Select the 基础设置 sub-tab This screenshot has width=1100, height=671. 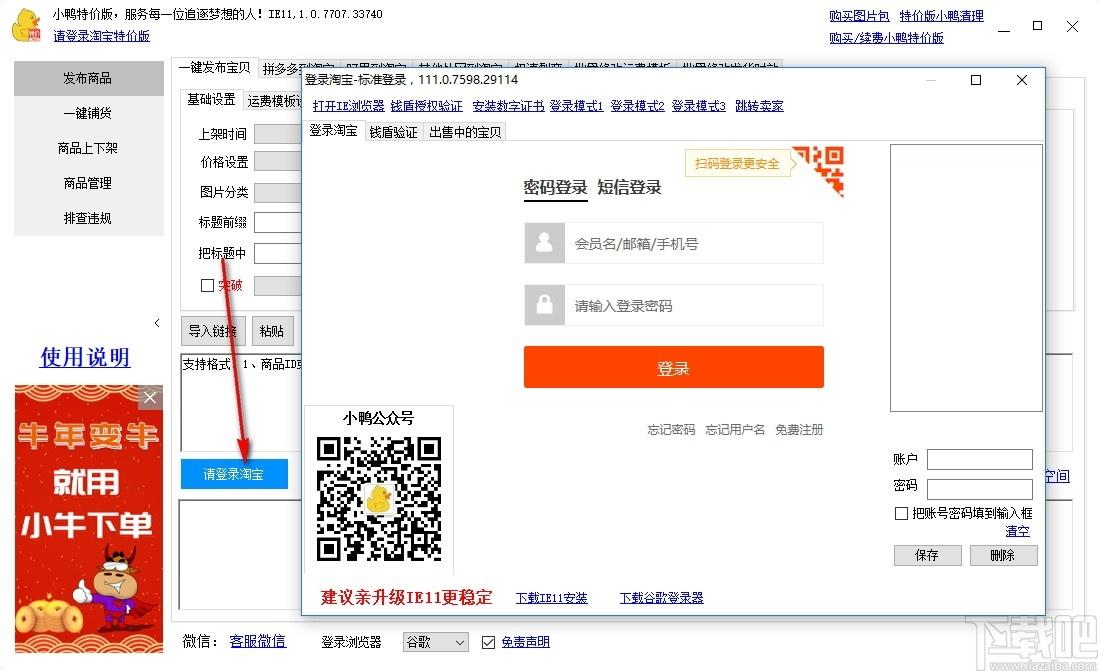[x=211, y=100]
